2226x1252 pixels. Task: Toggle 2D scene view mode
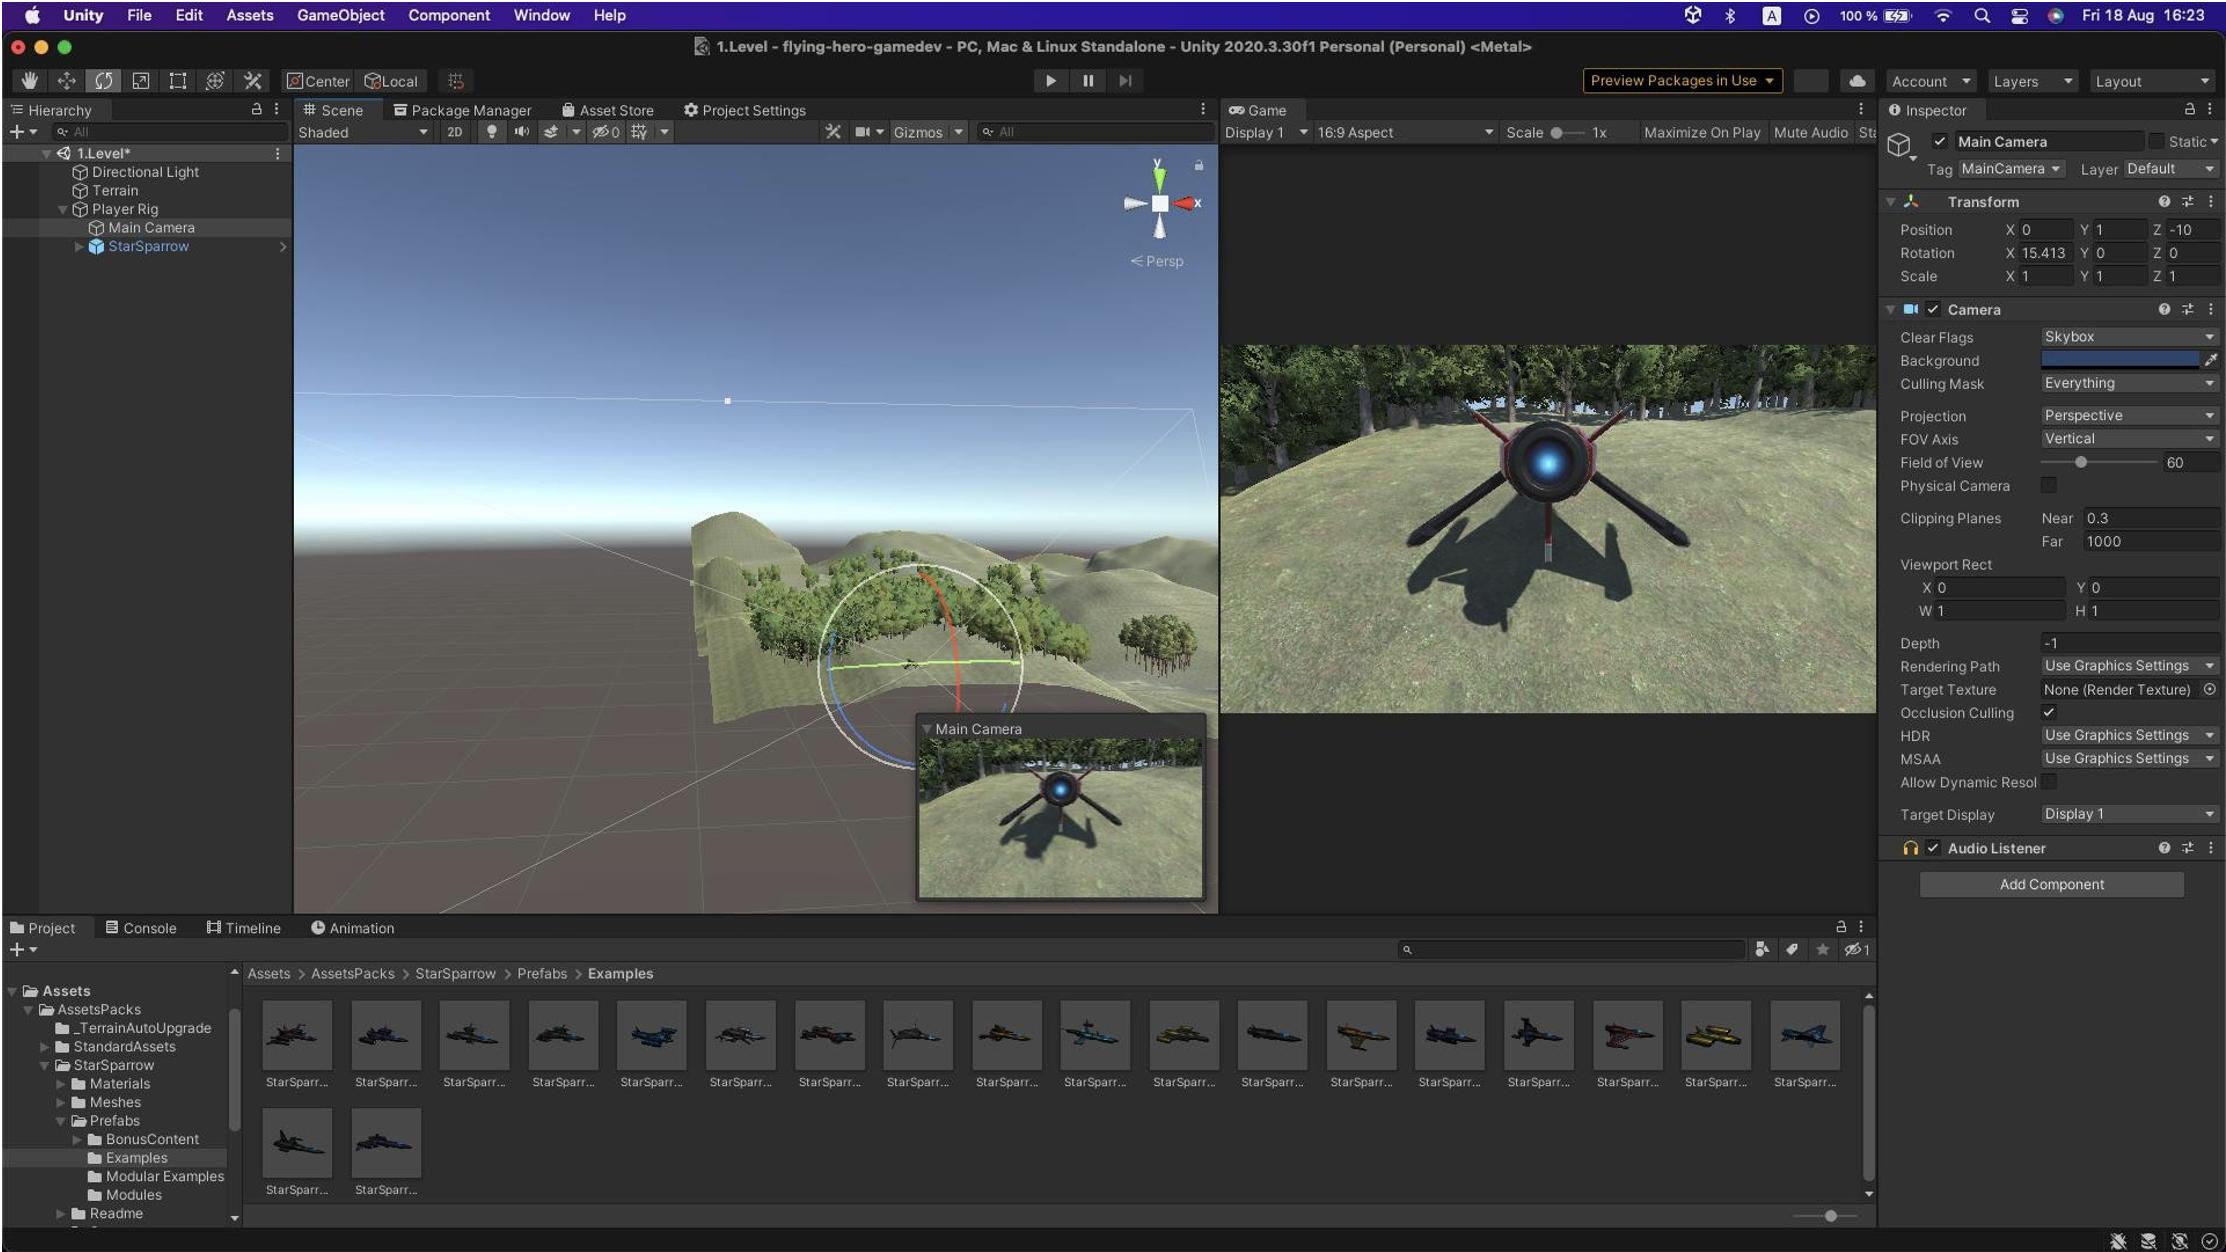tap(454, 132)
